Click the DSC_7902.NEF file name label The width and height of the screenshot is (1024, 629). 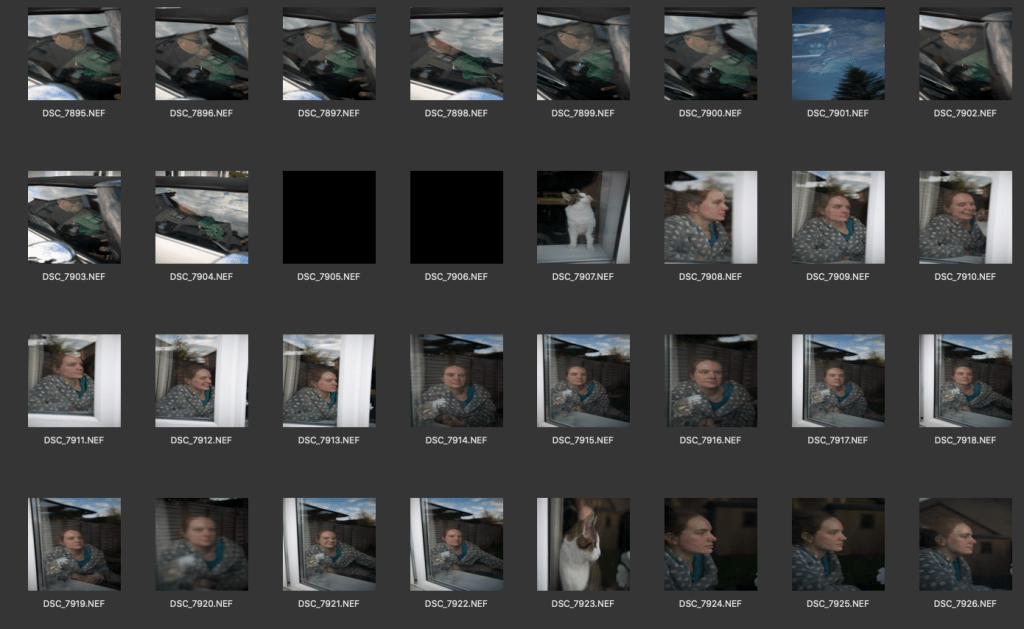[965, 114]
